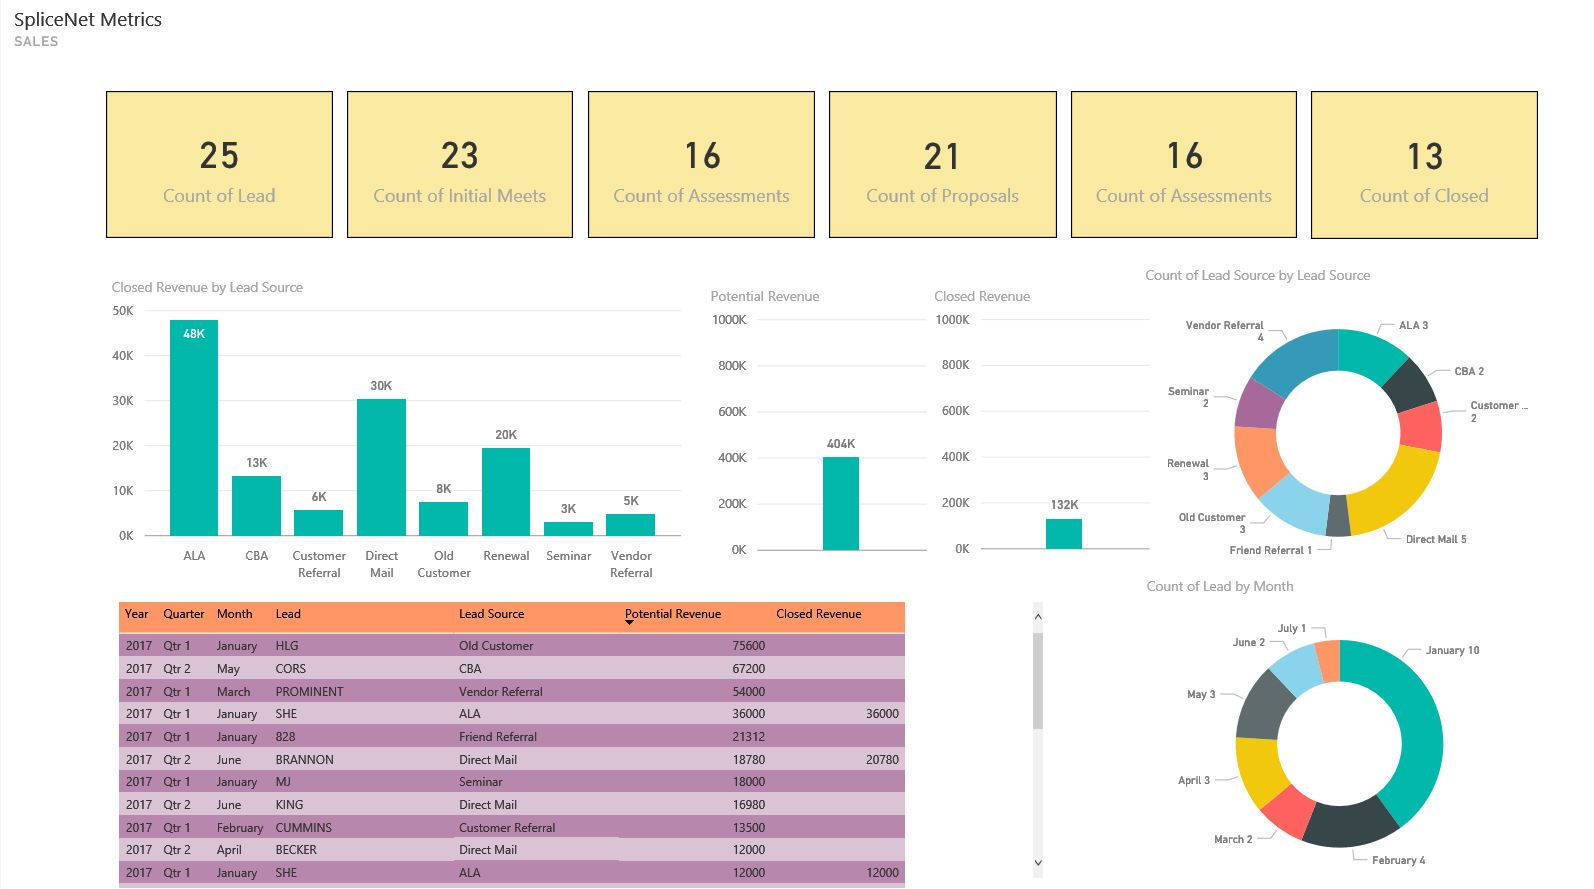Select the 404K Potential Revenue bar
This screenshot has height=889, width=1594.
(840, 503)
